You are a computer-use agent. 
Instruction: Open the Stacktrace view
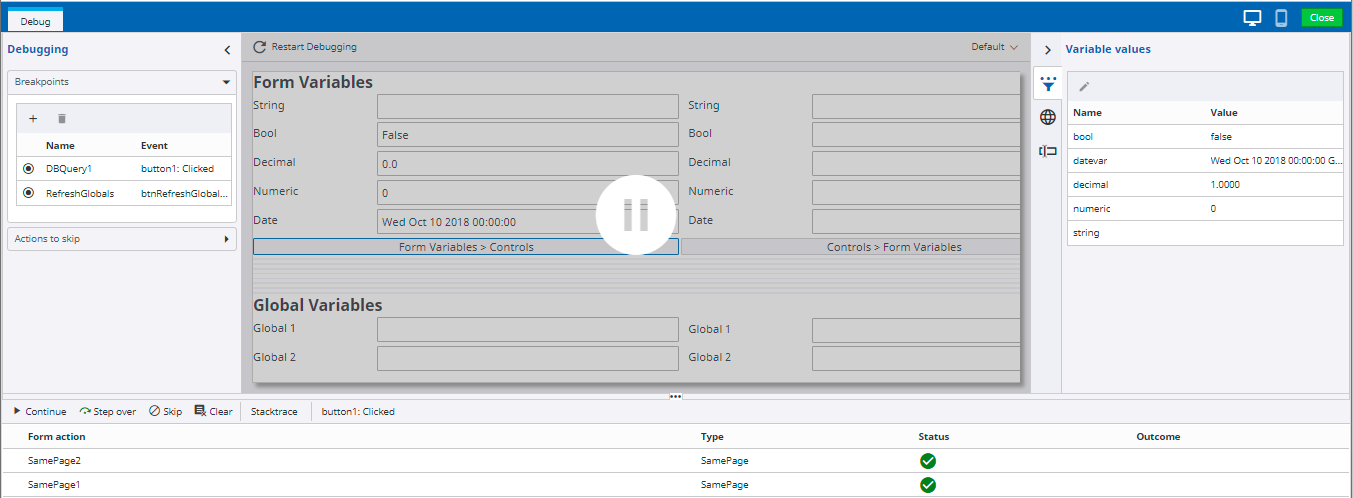(274, 411)
